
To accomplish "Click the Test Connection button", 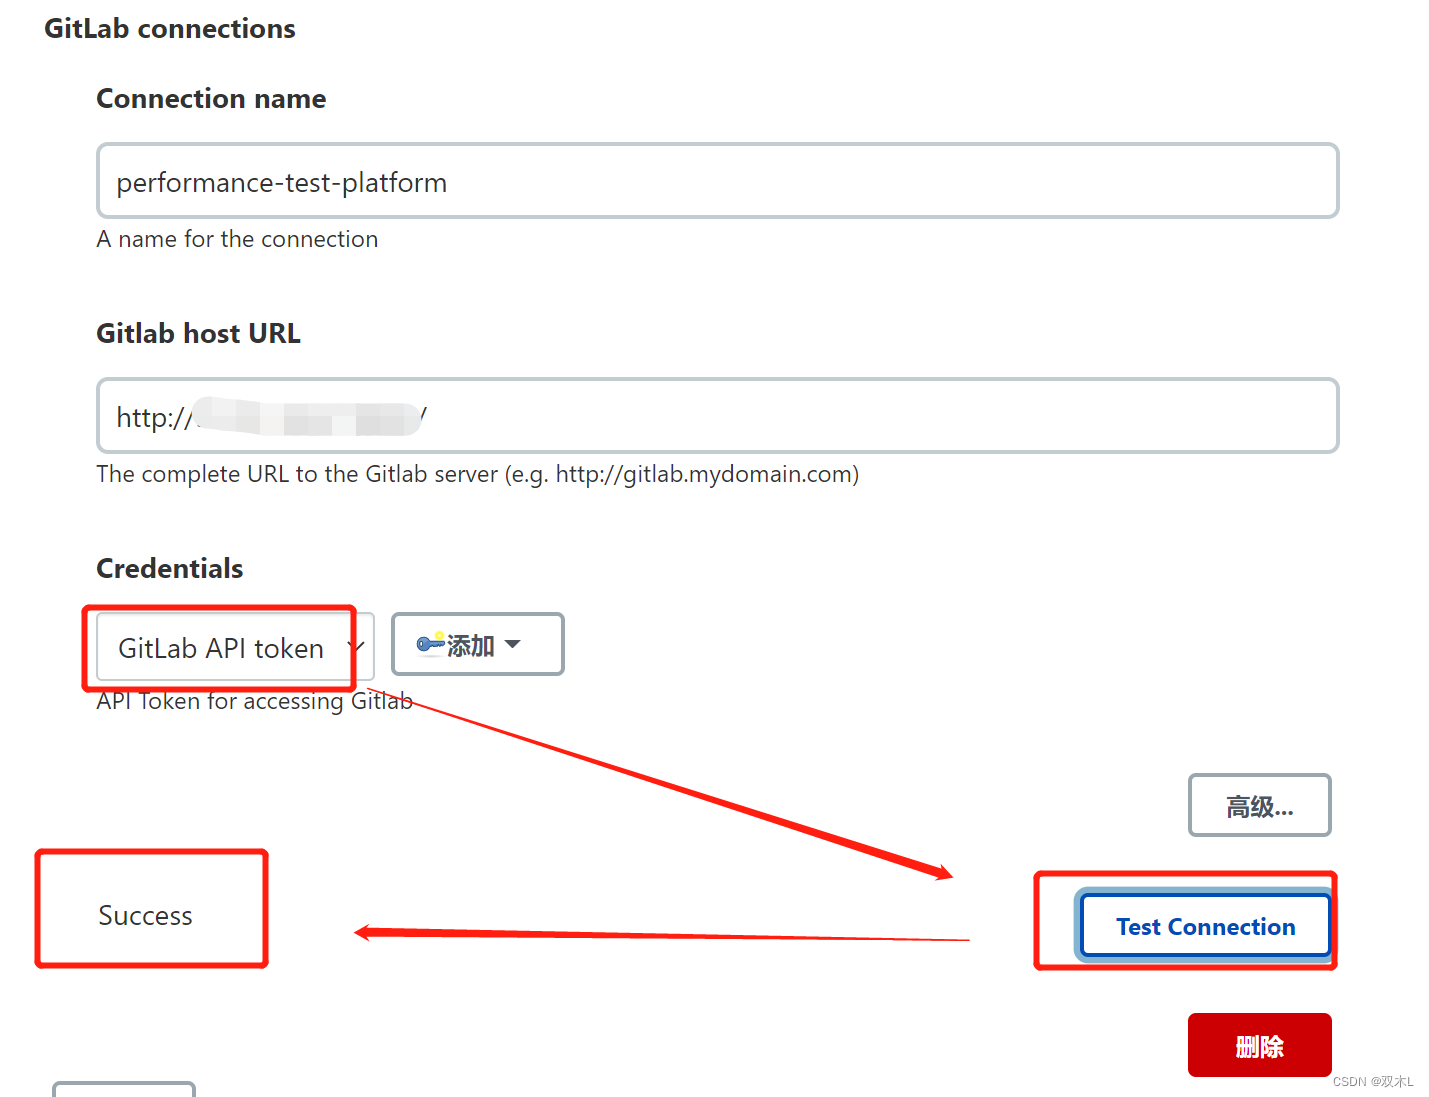I will point(1205,926).
